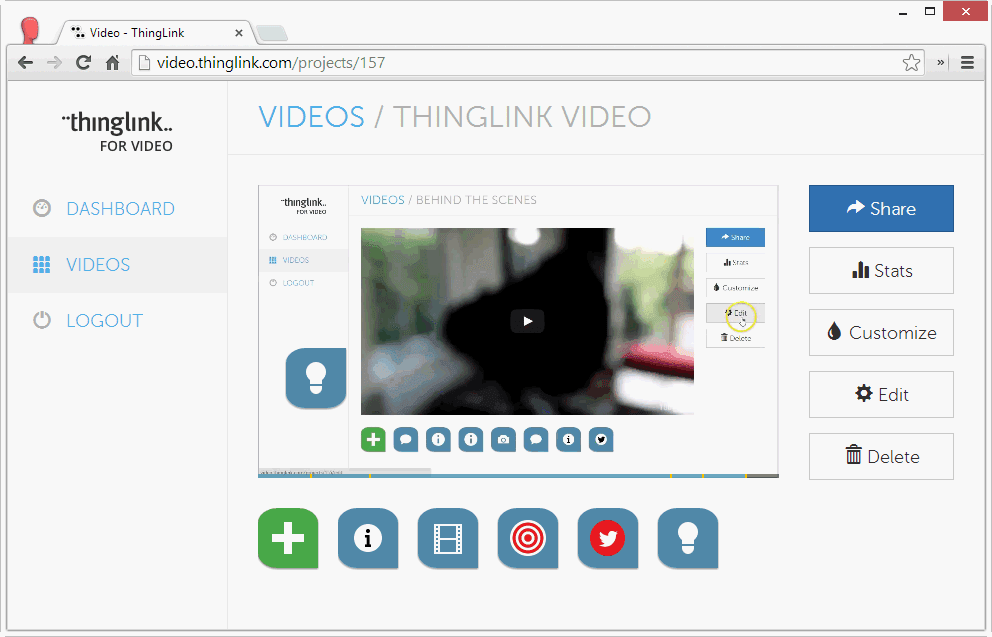Select the lightbulb tag in the bottom row
Screen dimensions: 992x637
point(688,538)
